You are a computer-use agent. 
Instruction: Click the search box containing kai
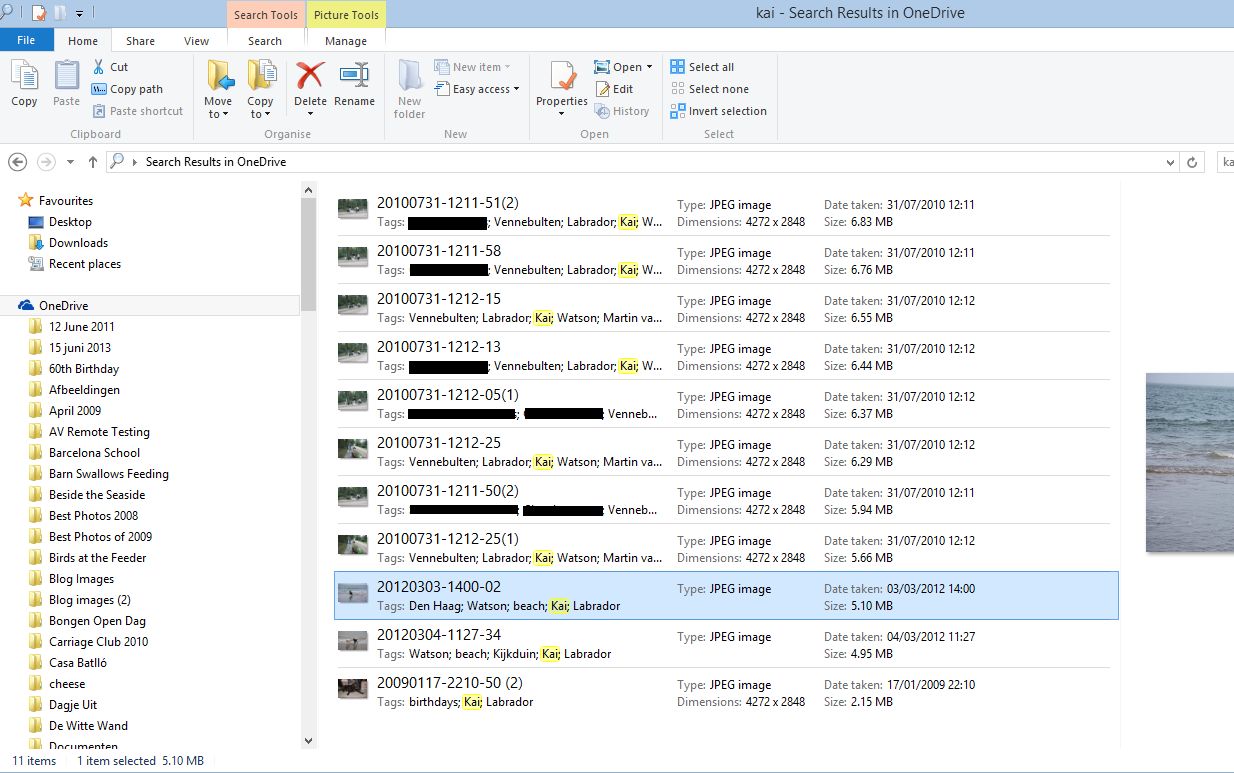1225,162
